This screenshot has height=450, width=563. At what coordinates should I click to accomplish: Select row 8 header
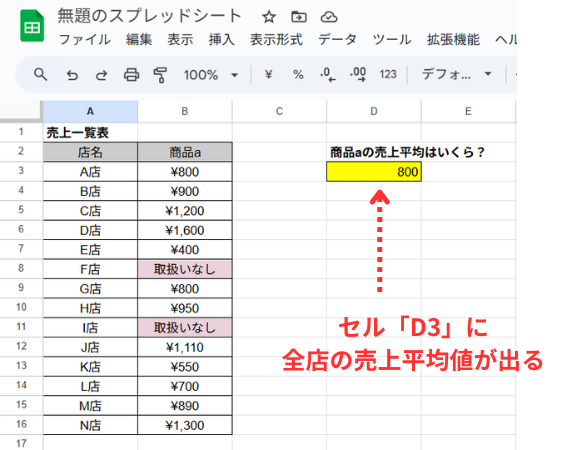coord(21,268)
